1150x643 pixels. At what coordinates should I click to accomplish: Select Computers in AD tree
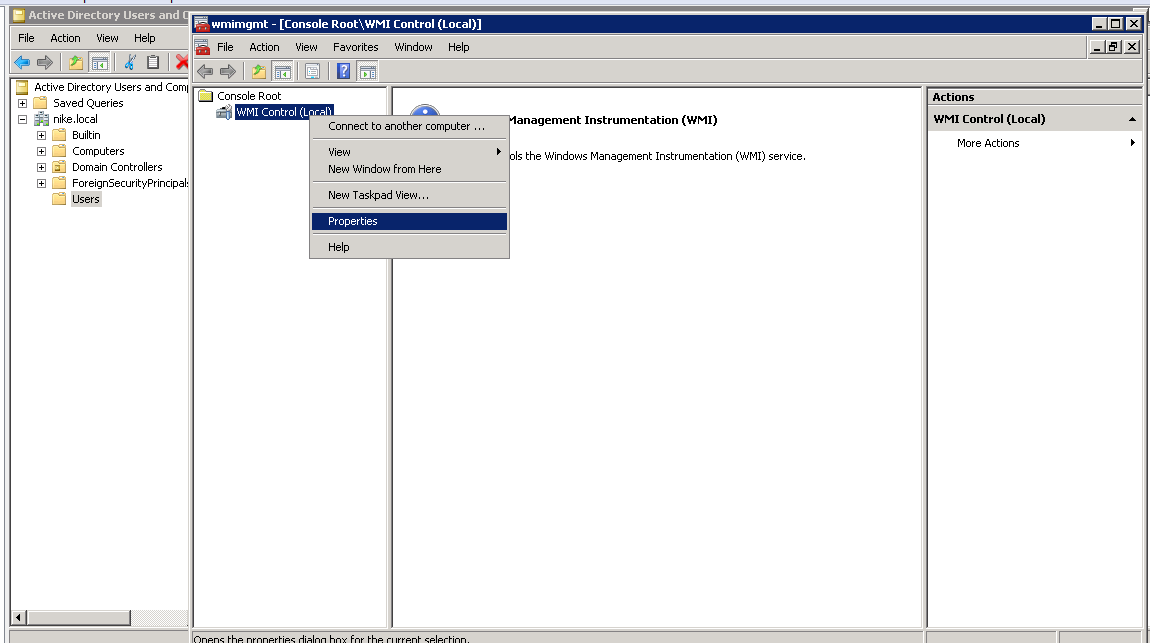[98, 151]
